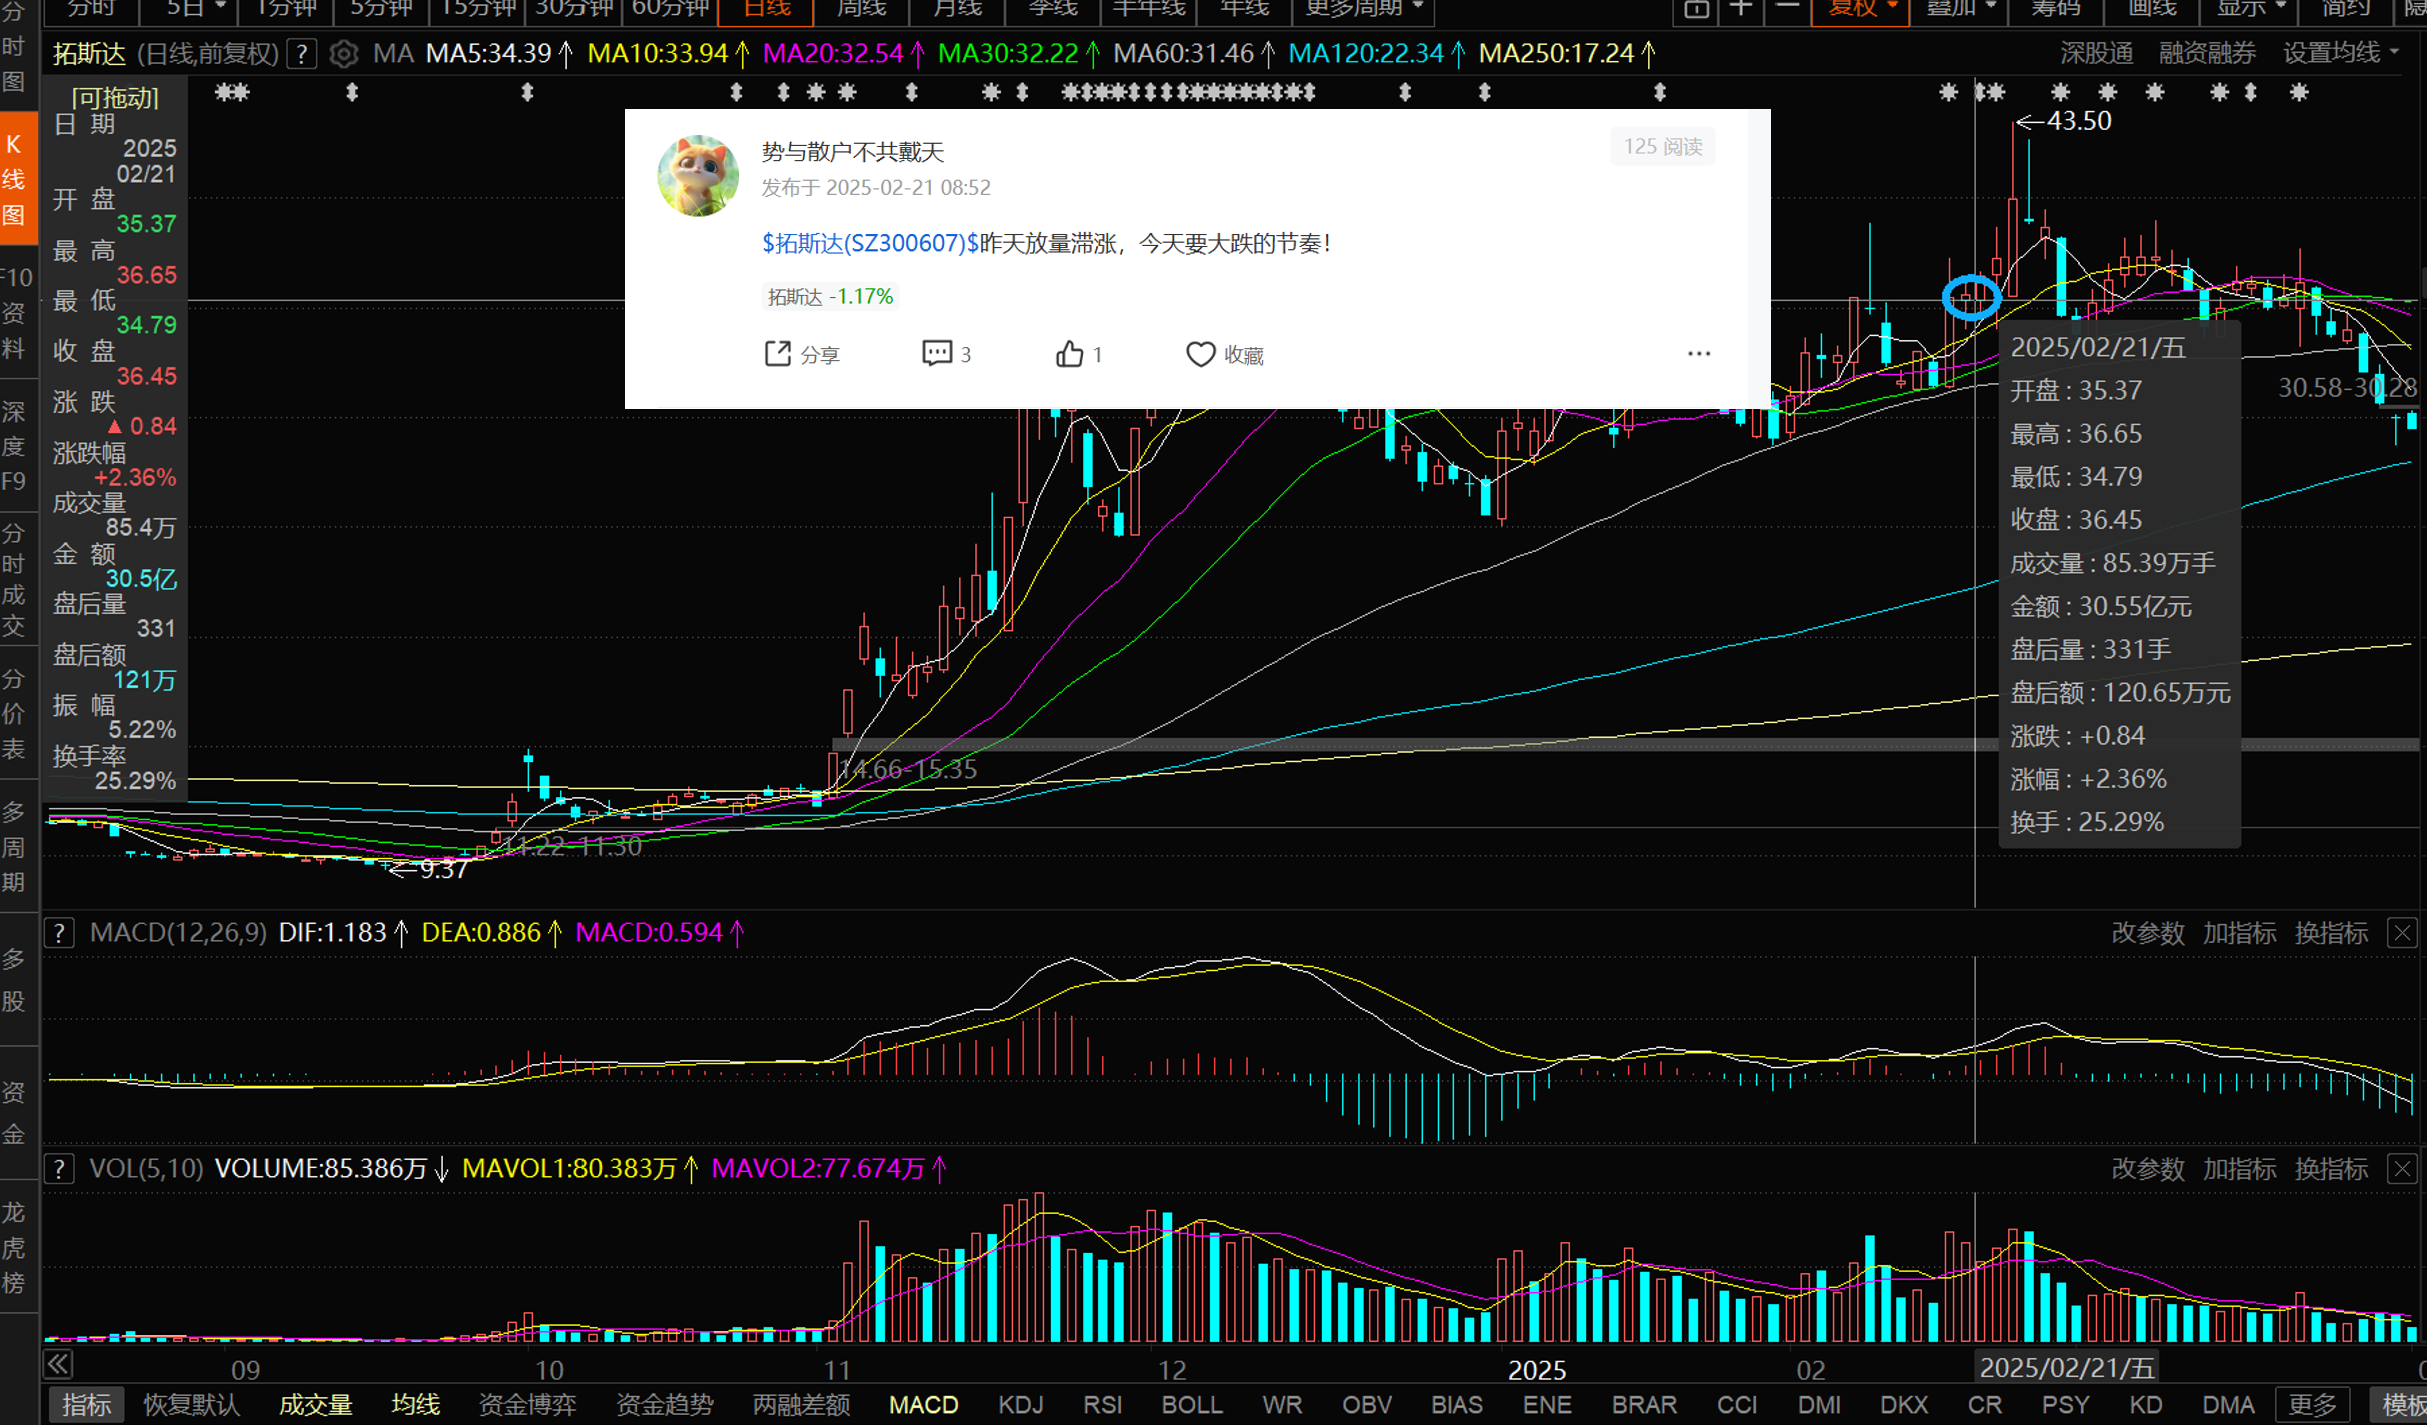
Task: Click the scroll-left double arrow icon
Action: [59, 1364]
